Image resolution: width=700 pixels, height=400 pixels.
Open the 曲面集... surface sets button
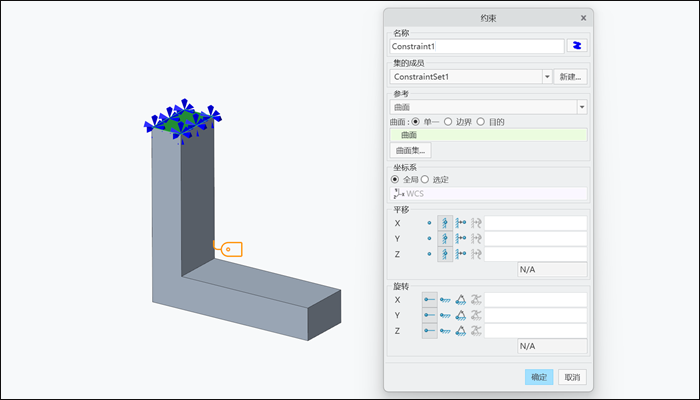click(411, 150)
